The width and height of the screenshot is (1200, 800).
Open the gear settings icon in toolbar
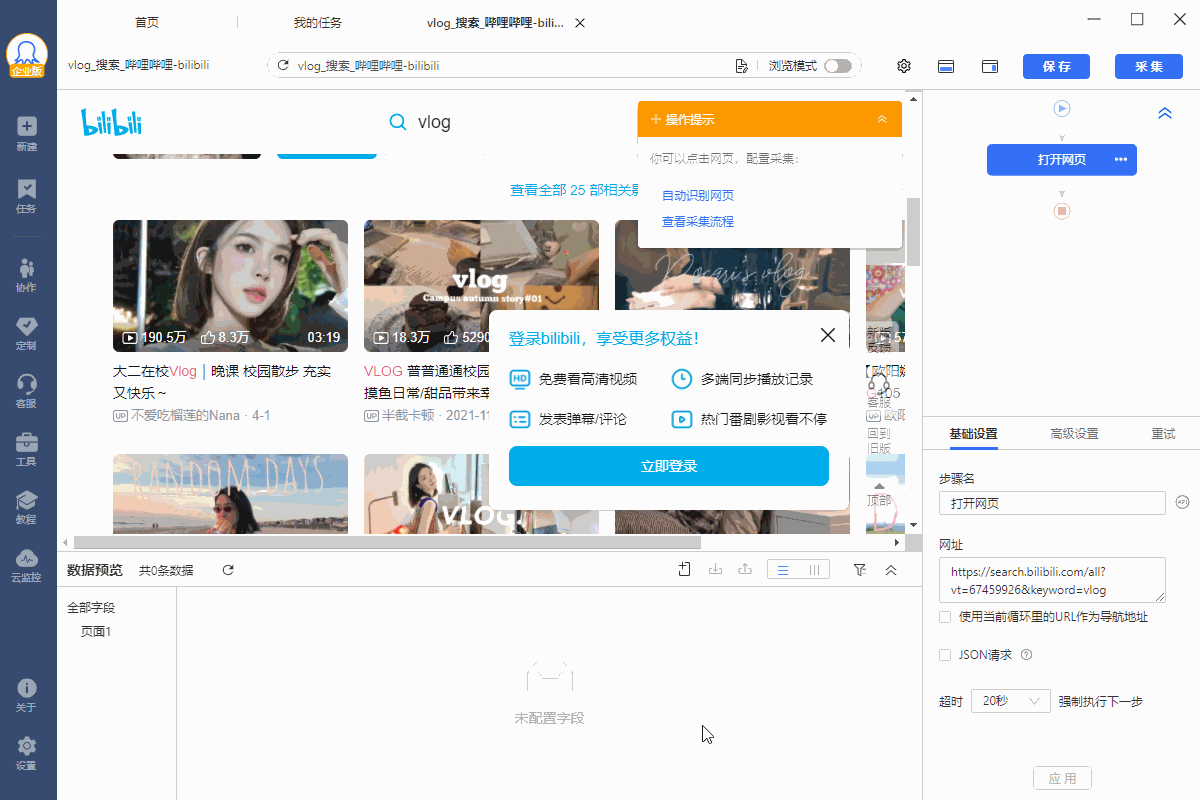click(904, 66)
